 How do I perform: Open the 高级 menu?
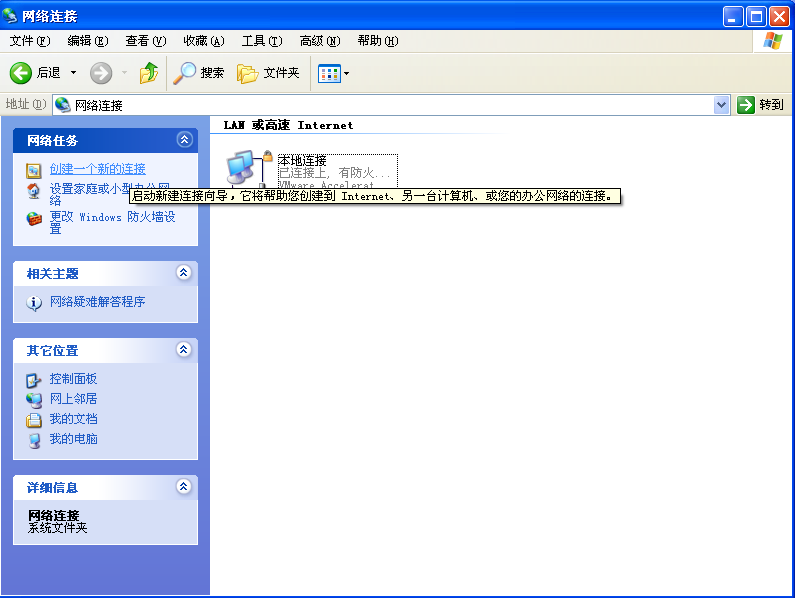coord(319,41)
